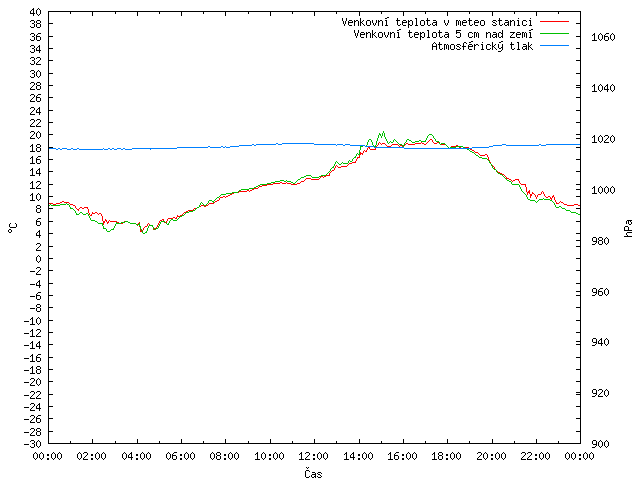Click the red legend line sample
The height and width of the screenshot is (480, 640).
(x=554, y=22)
